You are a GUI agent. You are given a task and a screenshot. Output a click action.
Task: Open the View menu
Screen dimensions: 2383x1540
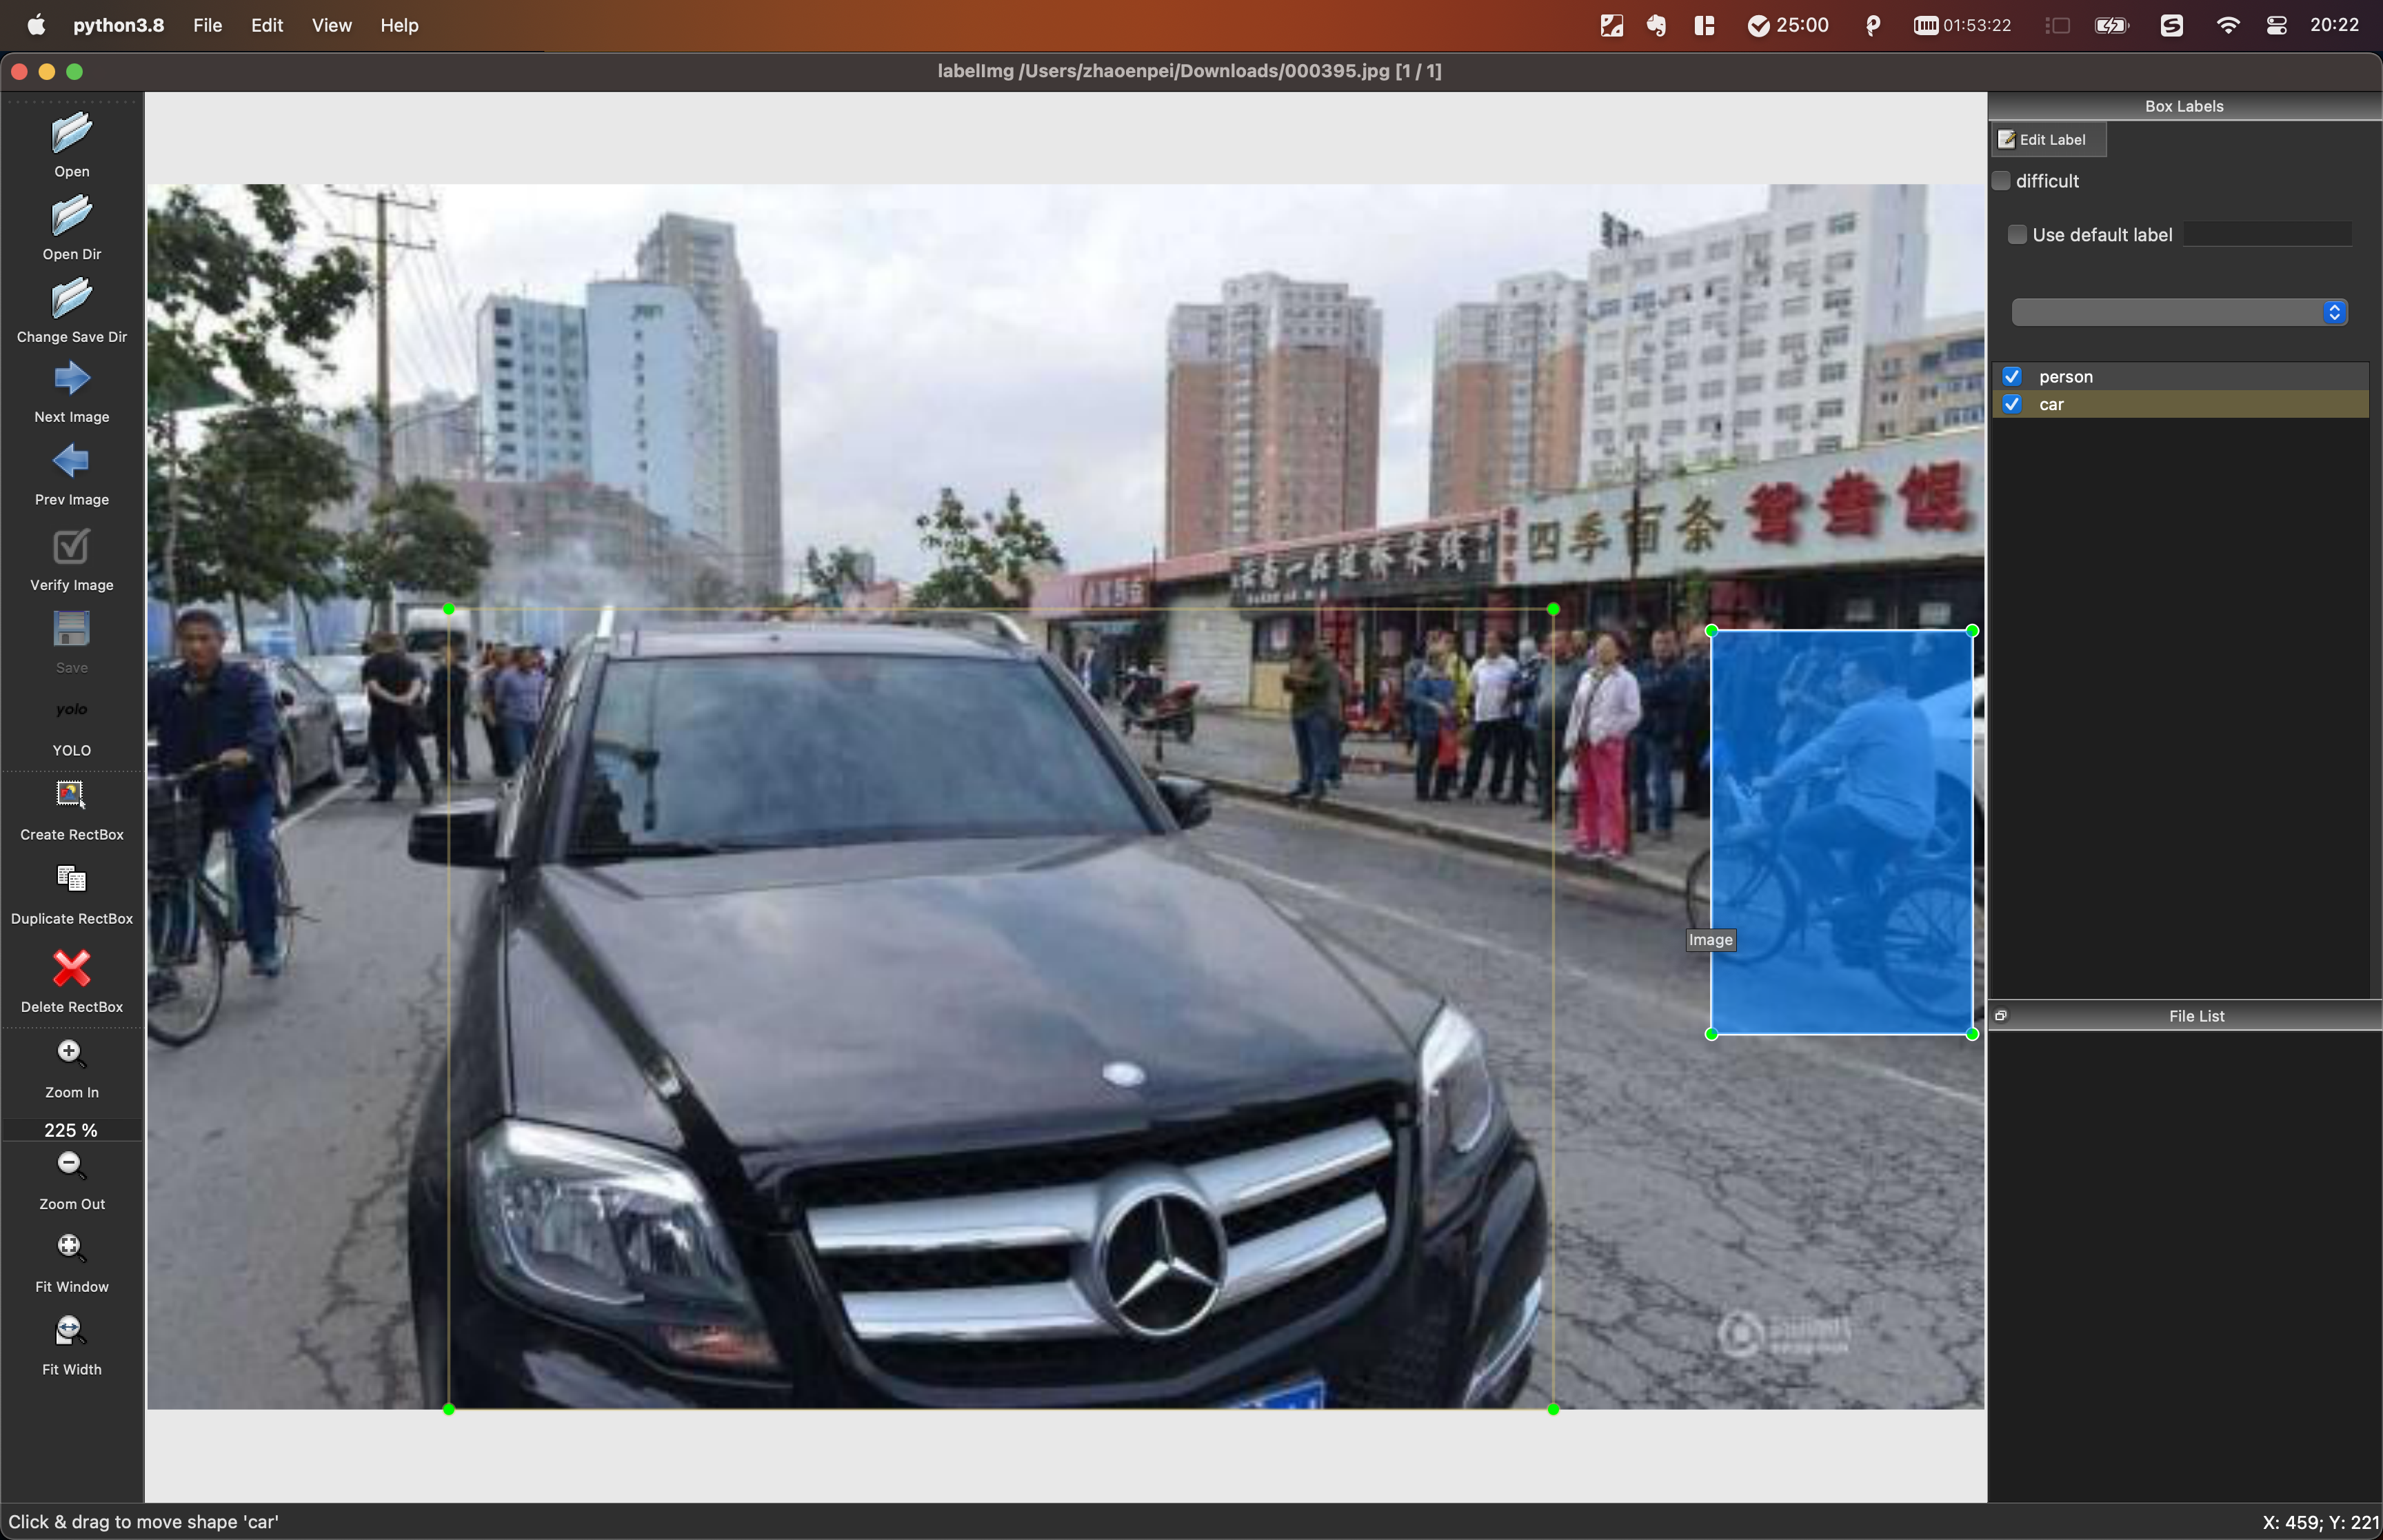(x=331, y=25)
